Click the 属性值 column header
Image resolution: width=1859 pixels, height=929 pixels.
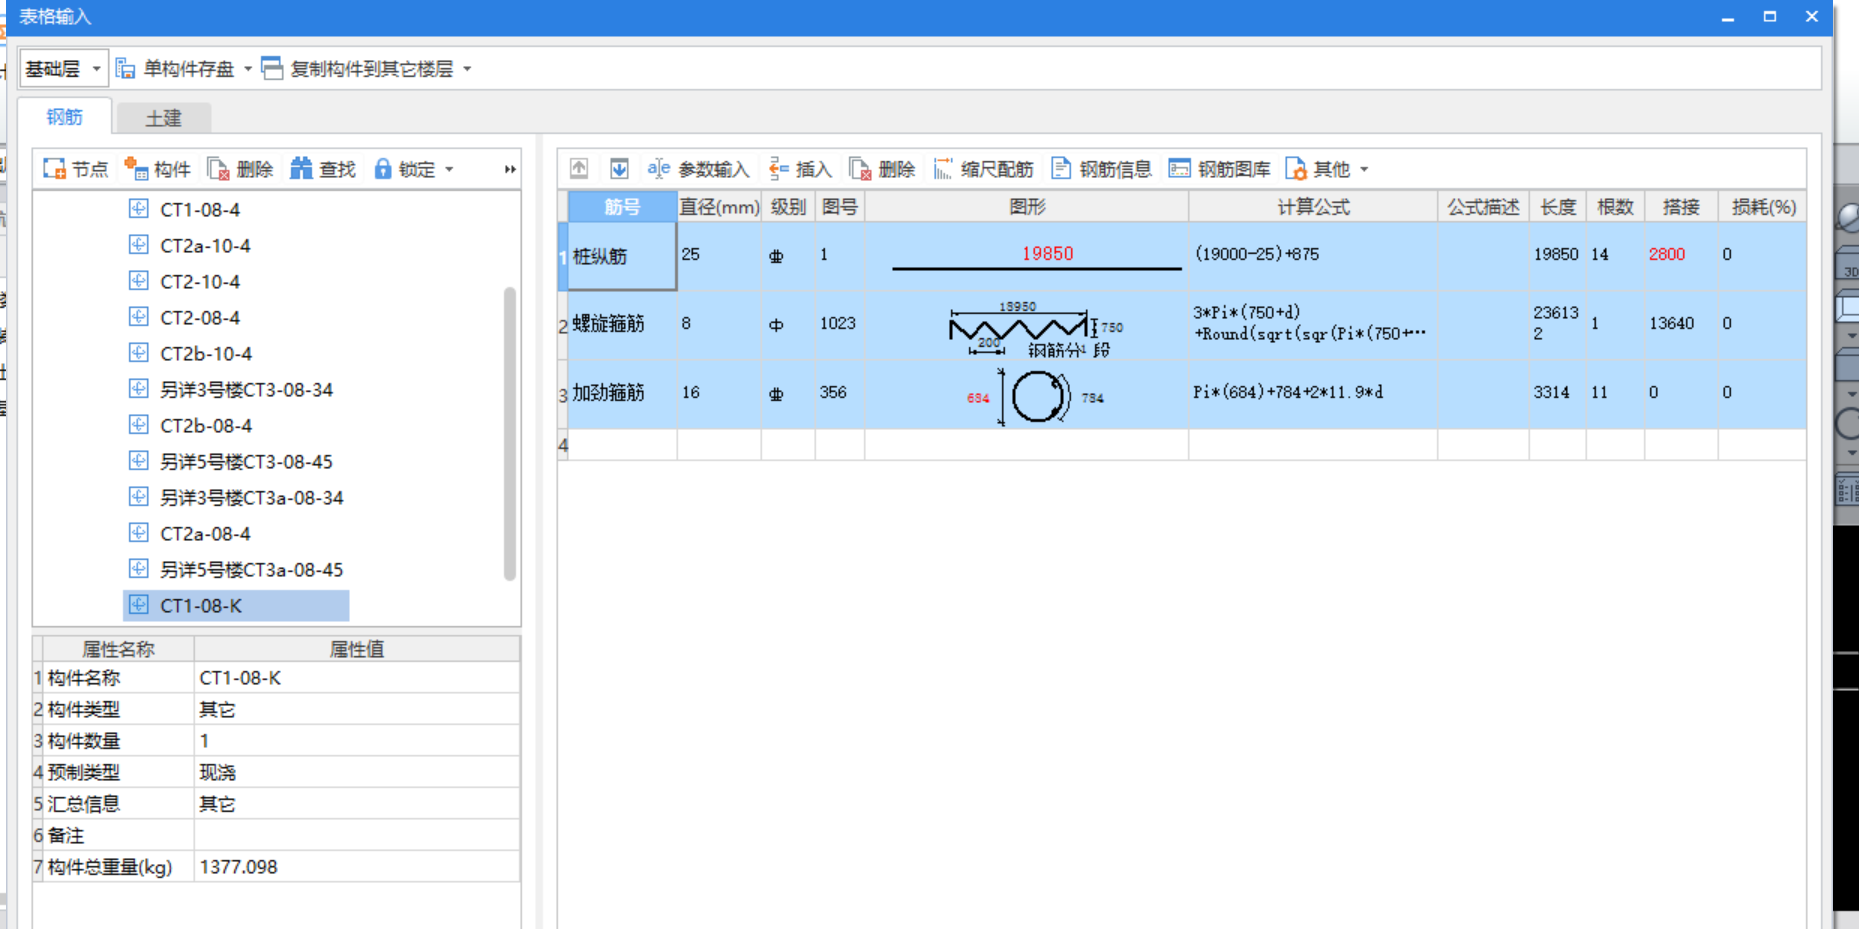357,649
